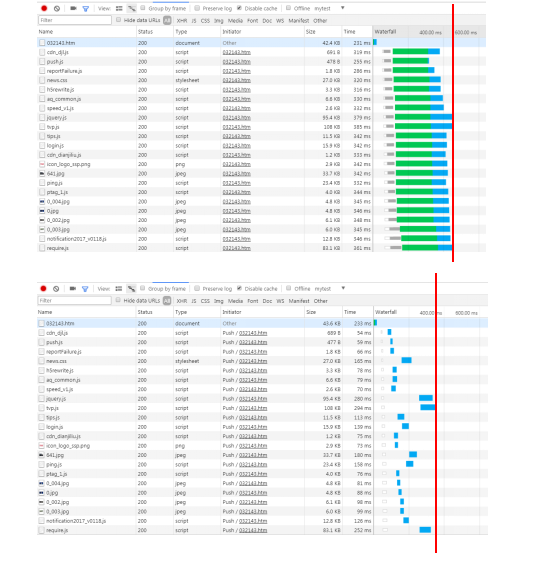Enable the Preserve log checkbox in upper panel

[197, 8]
